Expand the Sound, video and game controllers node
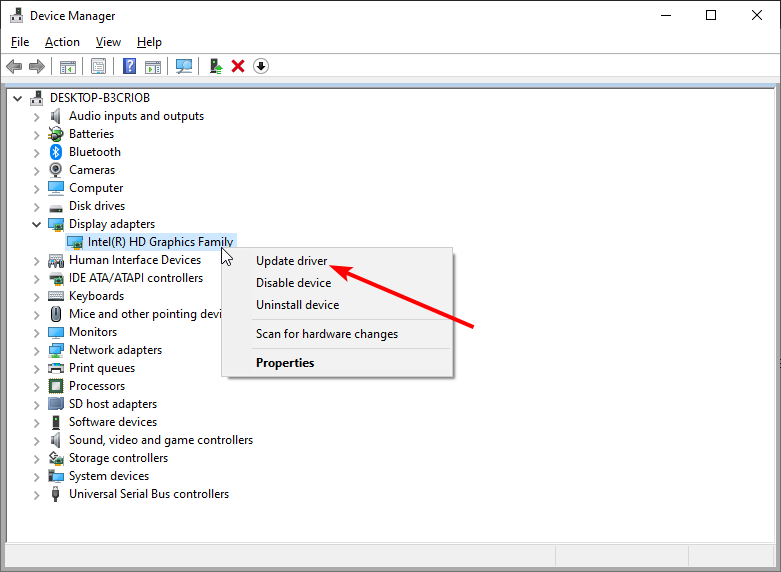781x572 pixels. click(x=37, y=440)
